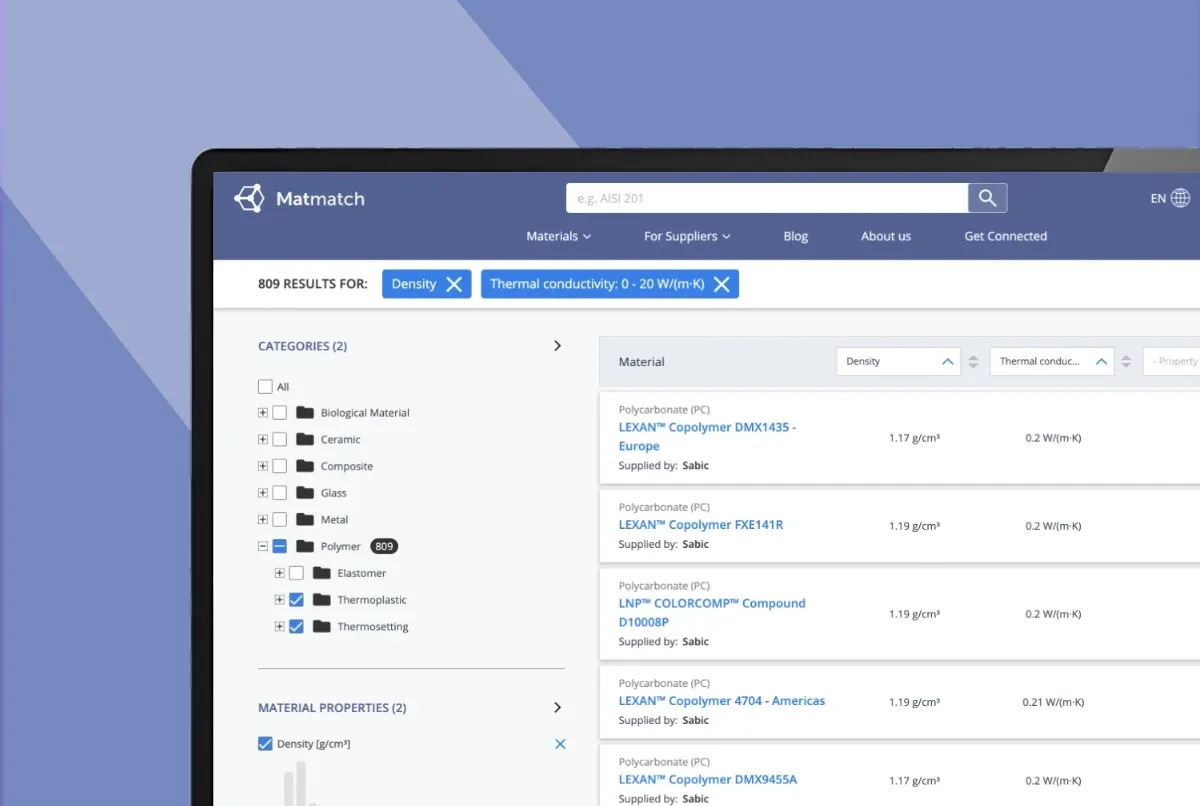
Task: Expand the Thermoplastic tree node
Action: [x=279, y=600]
